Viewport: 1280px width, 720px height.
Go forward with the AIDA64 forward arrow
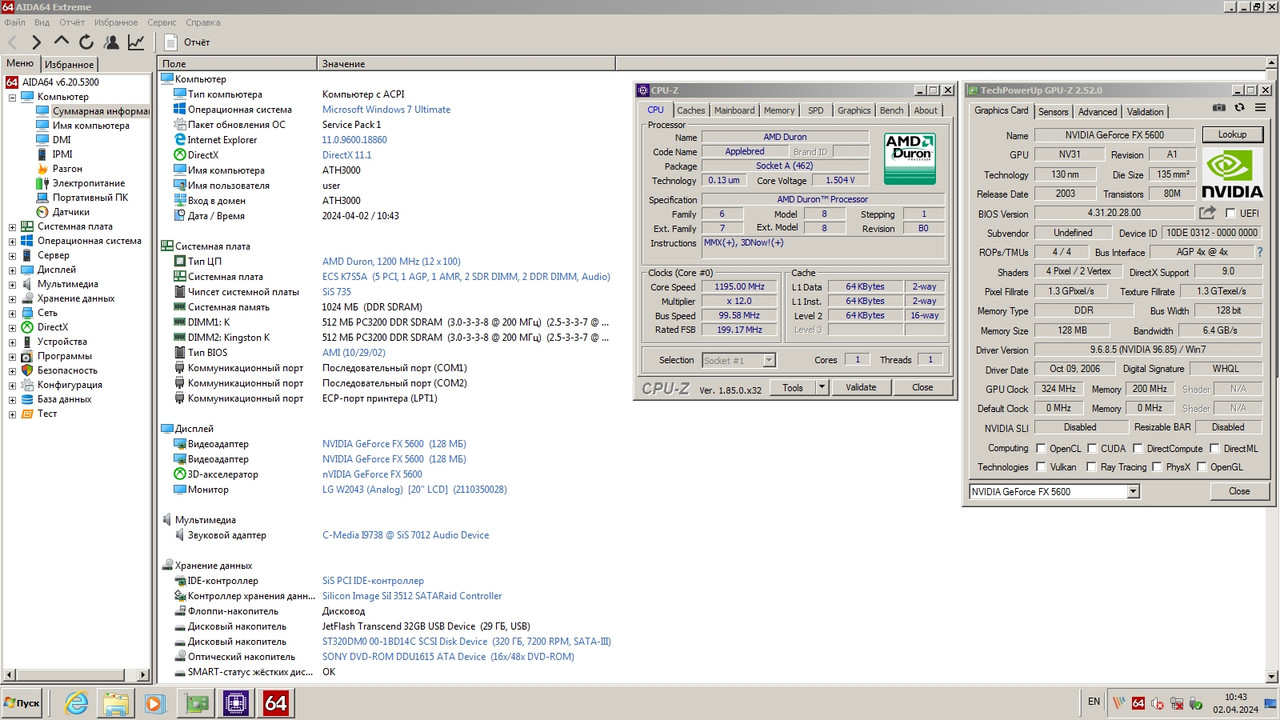tap(37, 42)
